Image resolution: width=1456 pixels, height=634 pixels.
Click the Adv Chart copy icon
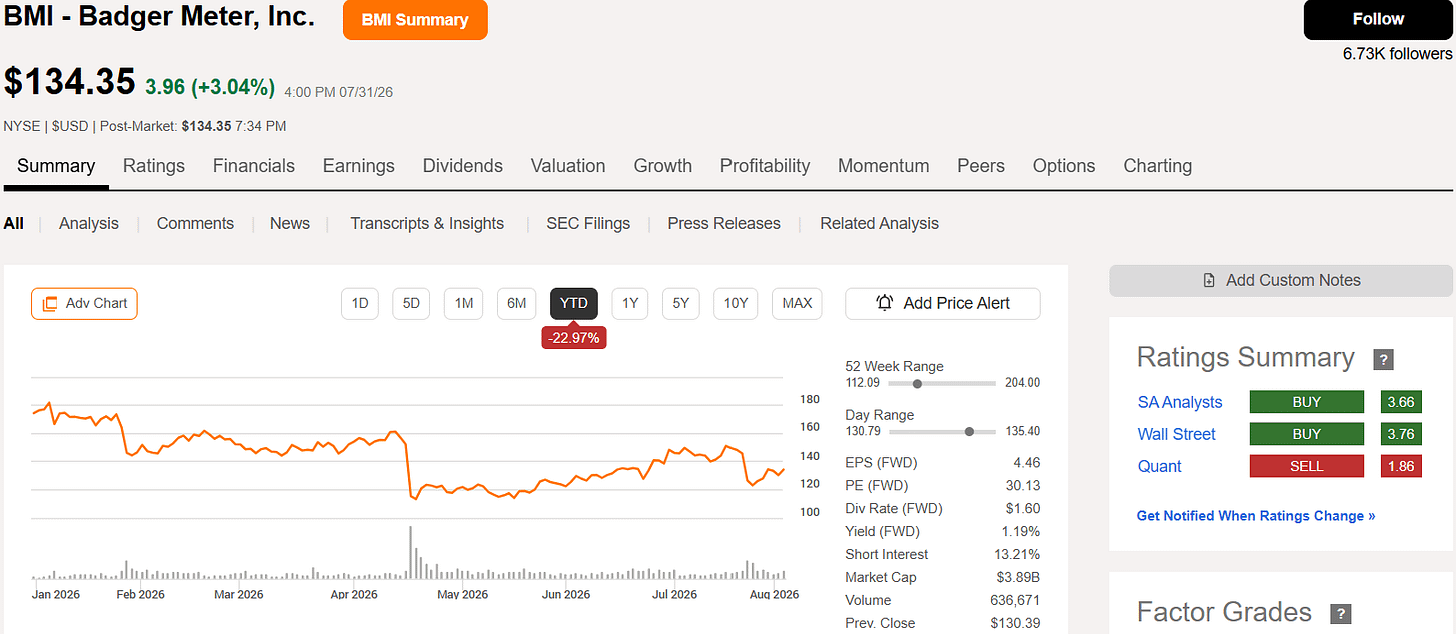point(50,303)
